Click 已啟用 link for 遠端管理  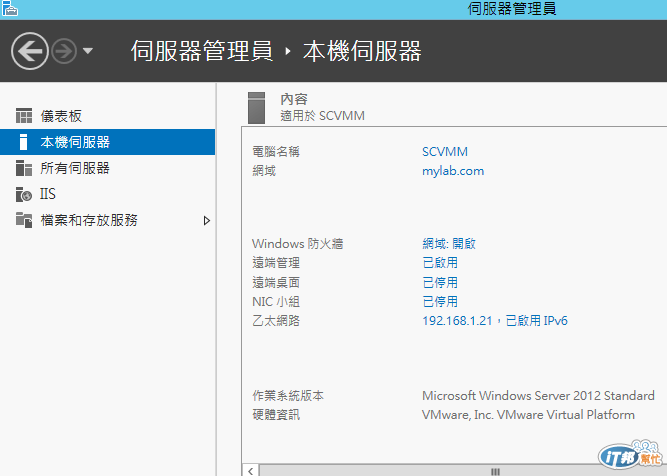pos(440,263)
